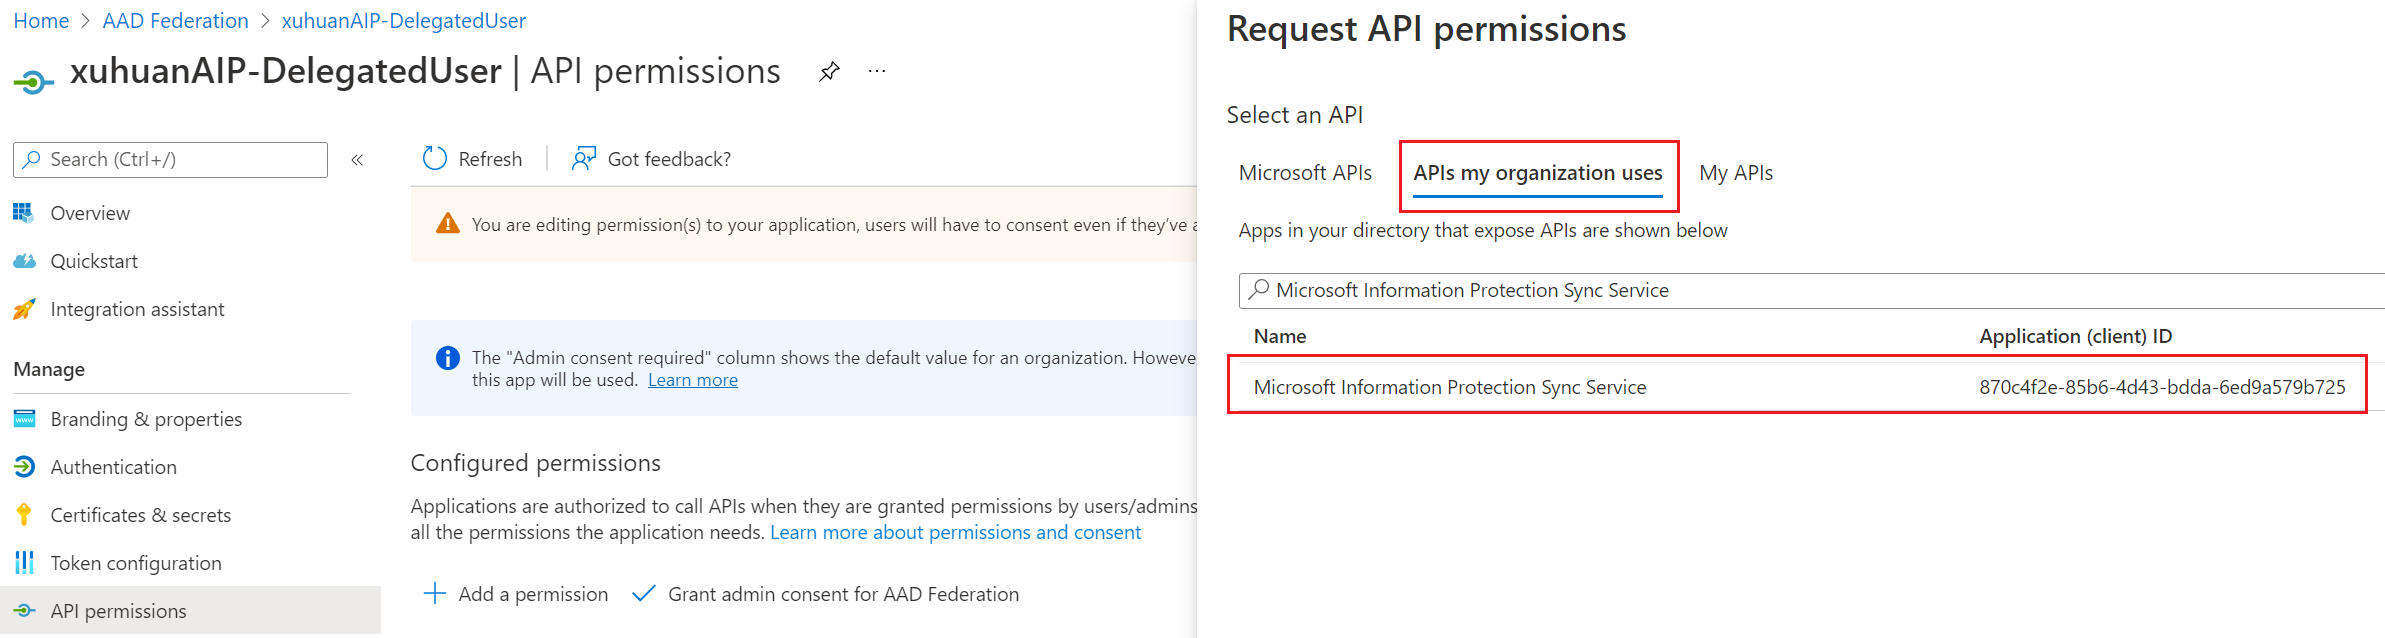Viewport: 2385px width, 638px height.
Task: Click the magnifier icon in the sidebar search
Action: pos(32,160)
